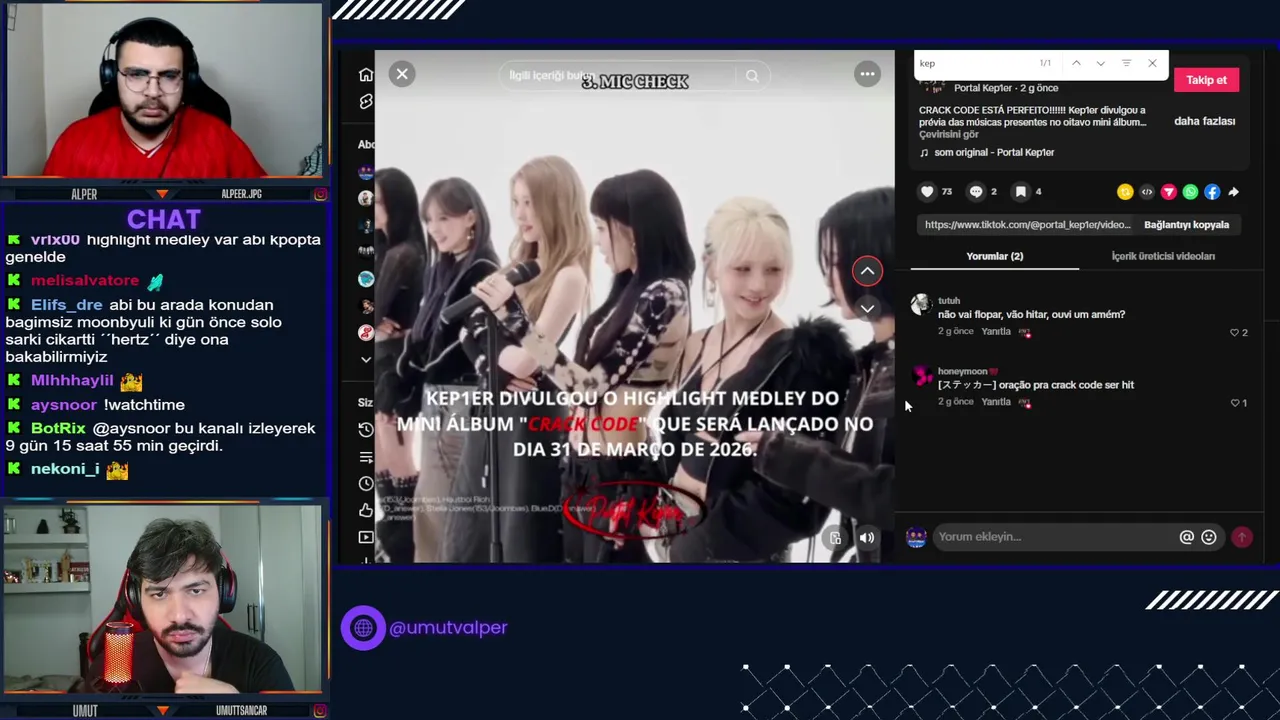This screenshot has width=1280, height=720.
Task: Click the 'İlgili içeriği bulun' search field
Action: pyautogui.click(x=620, y=76)
